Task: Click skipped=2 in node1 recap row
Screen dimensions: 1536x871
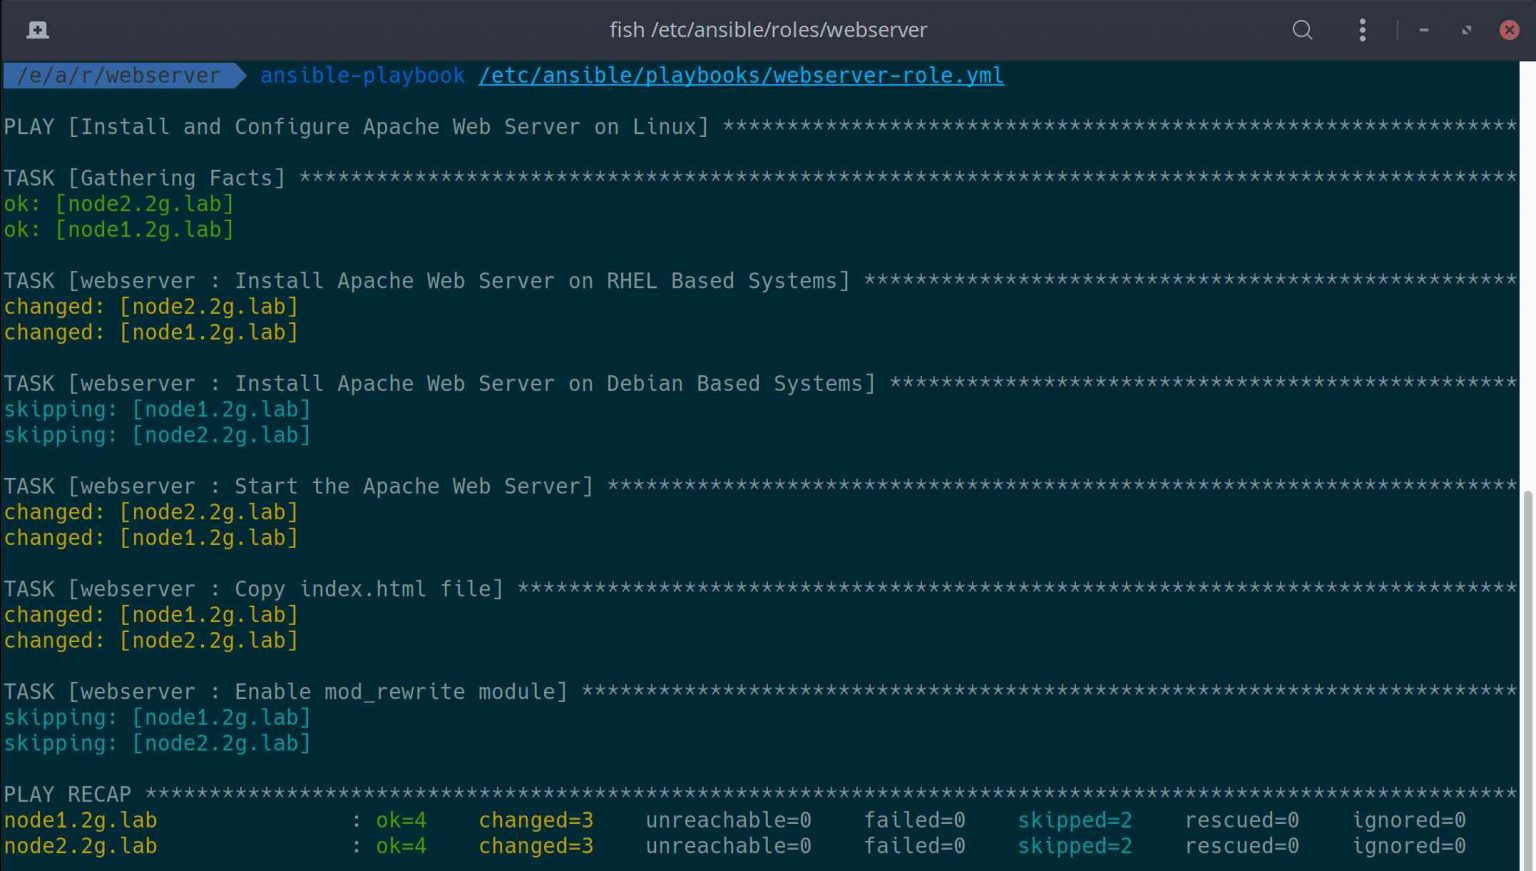Action: click(x=1075, y=820)
